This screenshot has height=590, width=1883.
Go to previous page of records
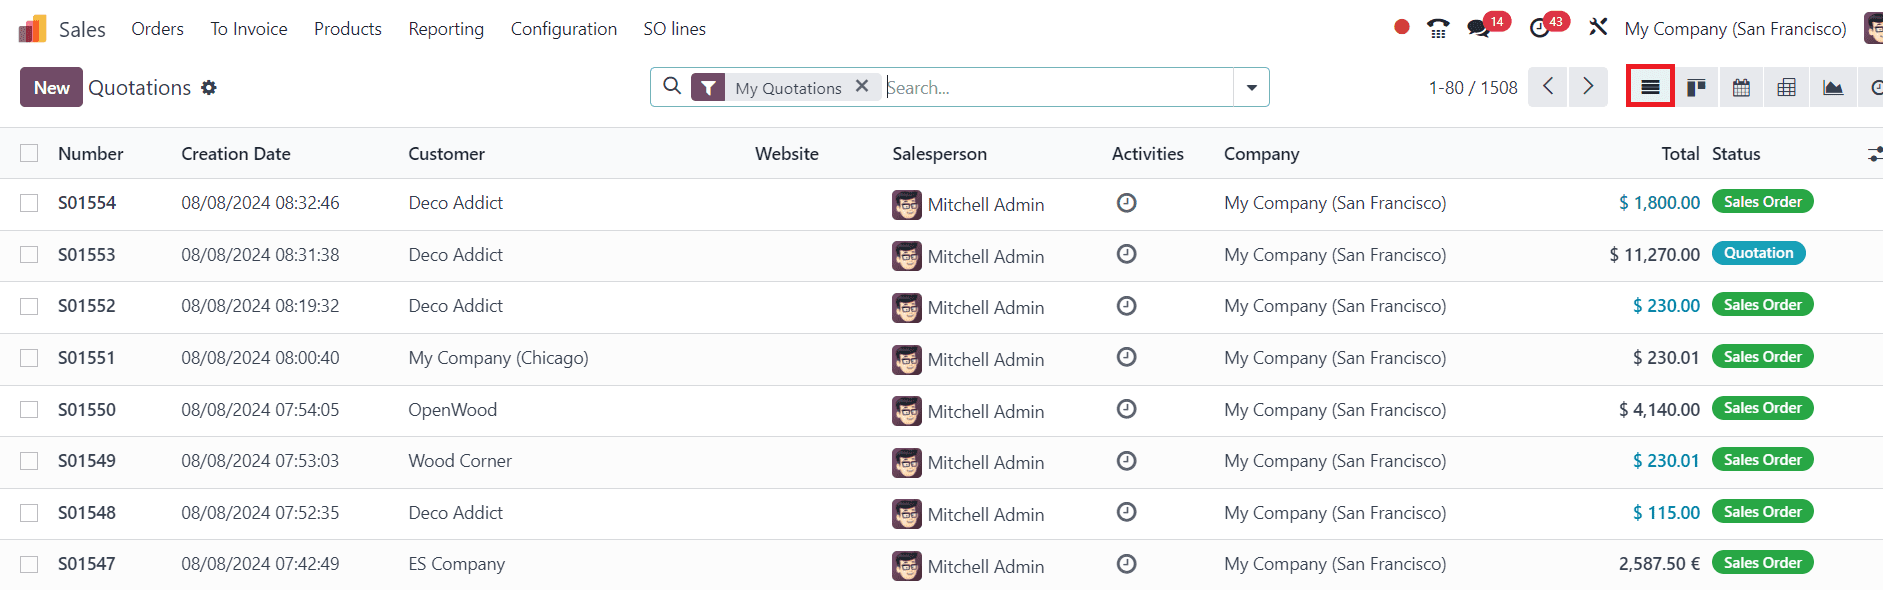coord(1548,87)
